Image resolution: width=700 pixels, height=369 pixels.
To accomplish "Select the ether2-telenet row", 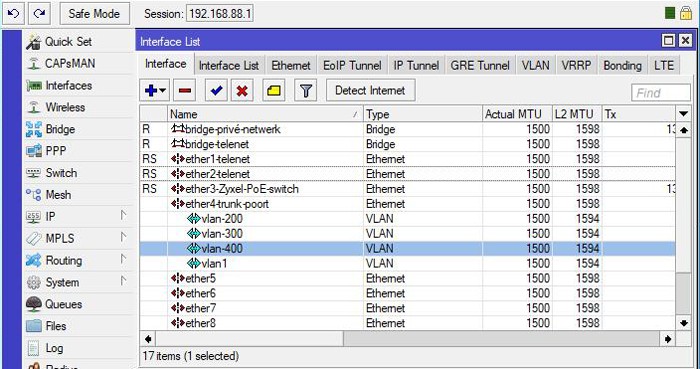I will 408,174.
